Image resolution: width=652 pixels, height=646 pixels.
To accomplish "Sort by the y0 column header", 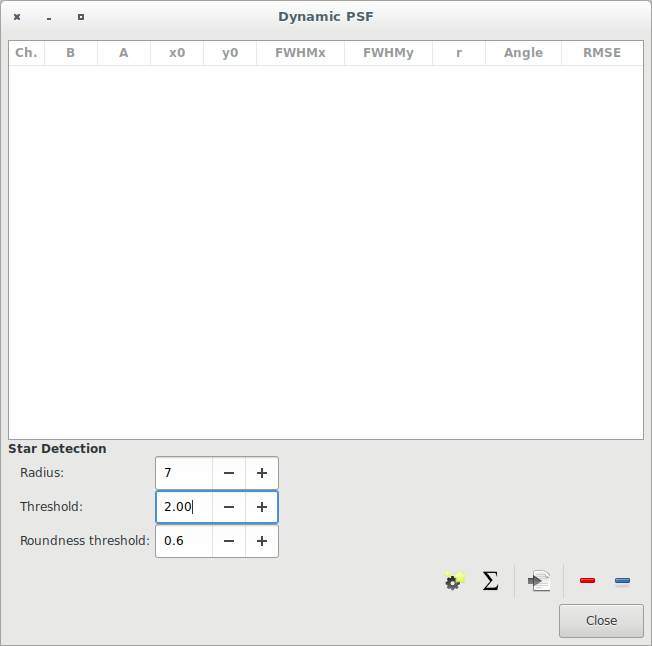I will pos(230,53).
